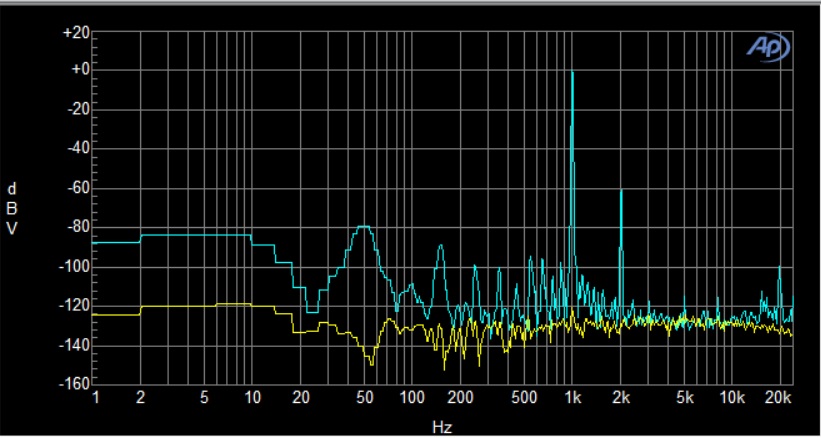The image size is (821, 438).
Task: Click the tip of the cyan 1 kHz fundamental peak
Action: pyautogui.click(x=572, y=72)
